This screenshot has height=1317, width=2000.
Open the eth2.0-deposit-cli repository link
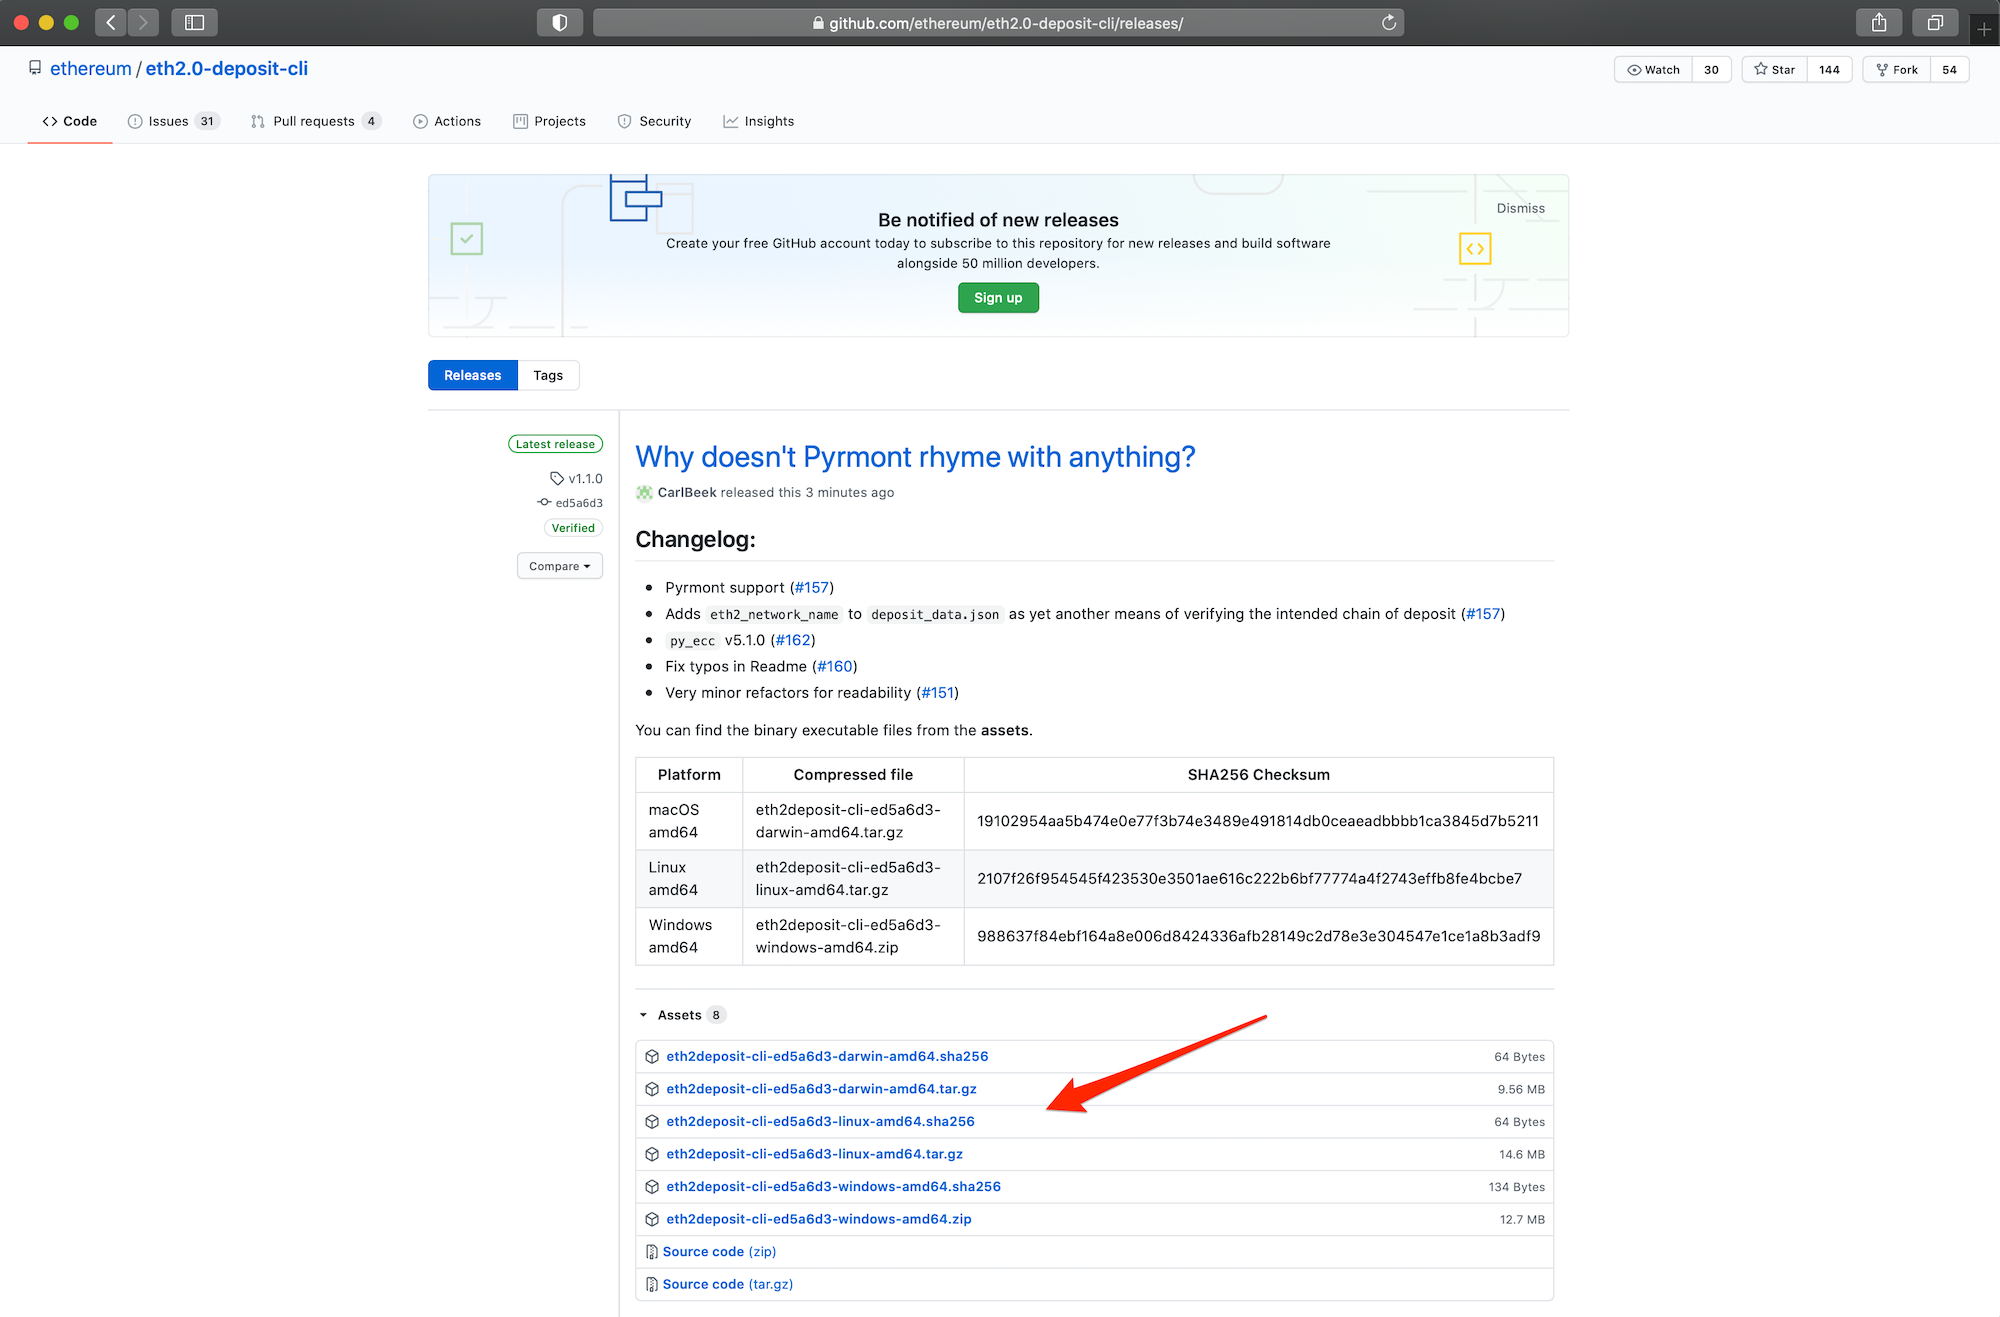227,68
